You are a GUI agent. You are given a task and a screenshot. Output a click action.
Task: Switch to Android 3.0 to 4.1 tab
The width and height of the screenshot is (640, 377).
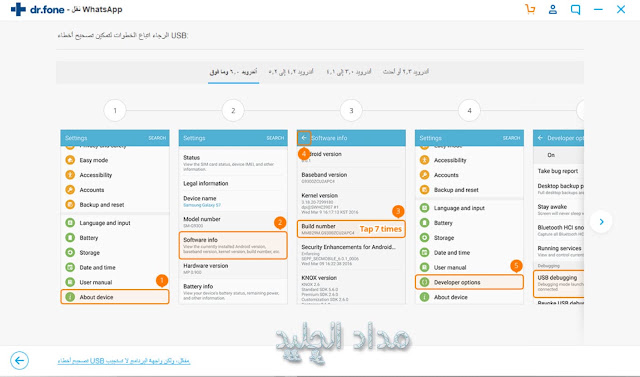click(349, 72)
